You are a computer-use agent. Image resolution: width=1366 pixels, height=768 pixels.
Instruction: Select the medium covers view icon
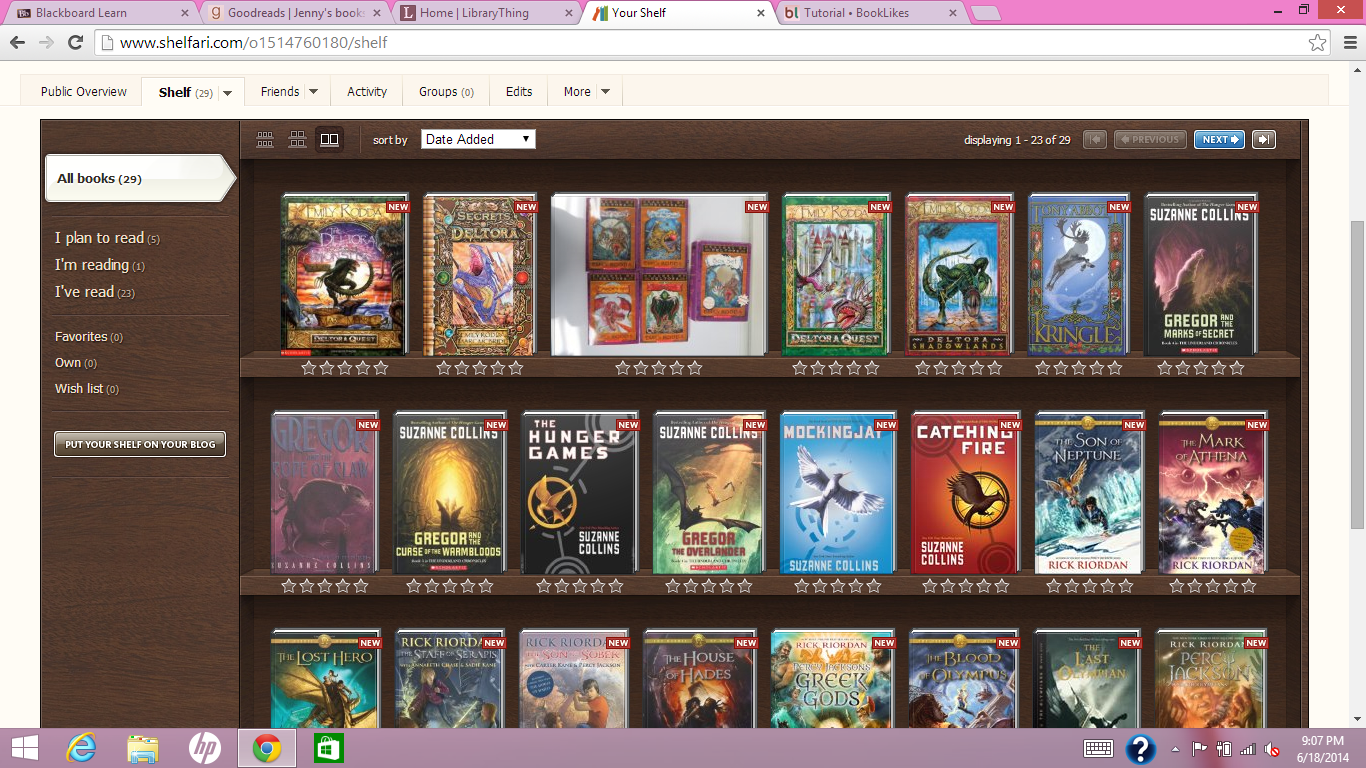297,139
